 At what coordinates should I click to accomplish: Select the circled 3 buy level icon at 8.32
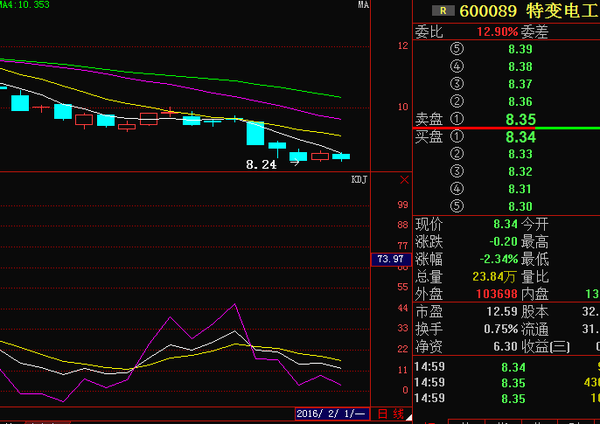click(457, 171)
